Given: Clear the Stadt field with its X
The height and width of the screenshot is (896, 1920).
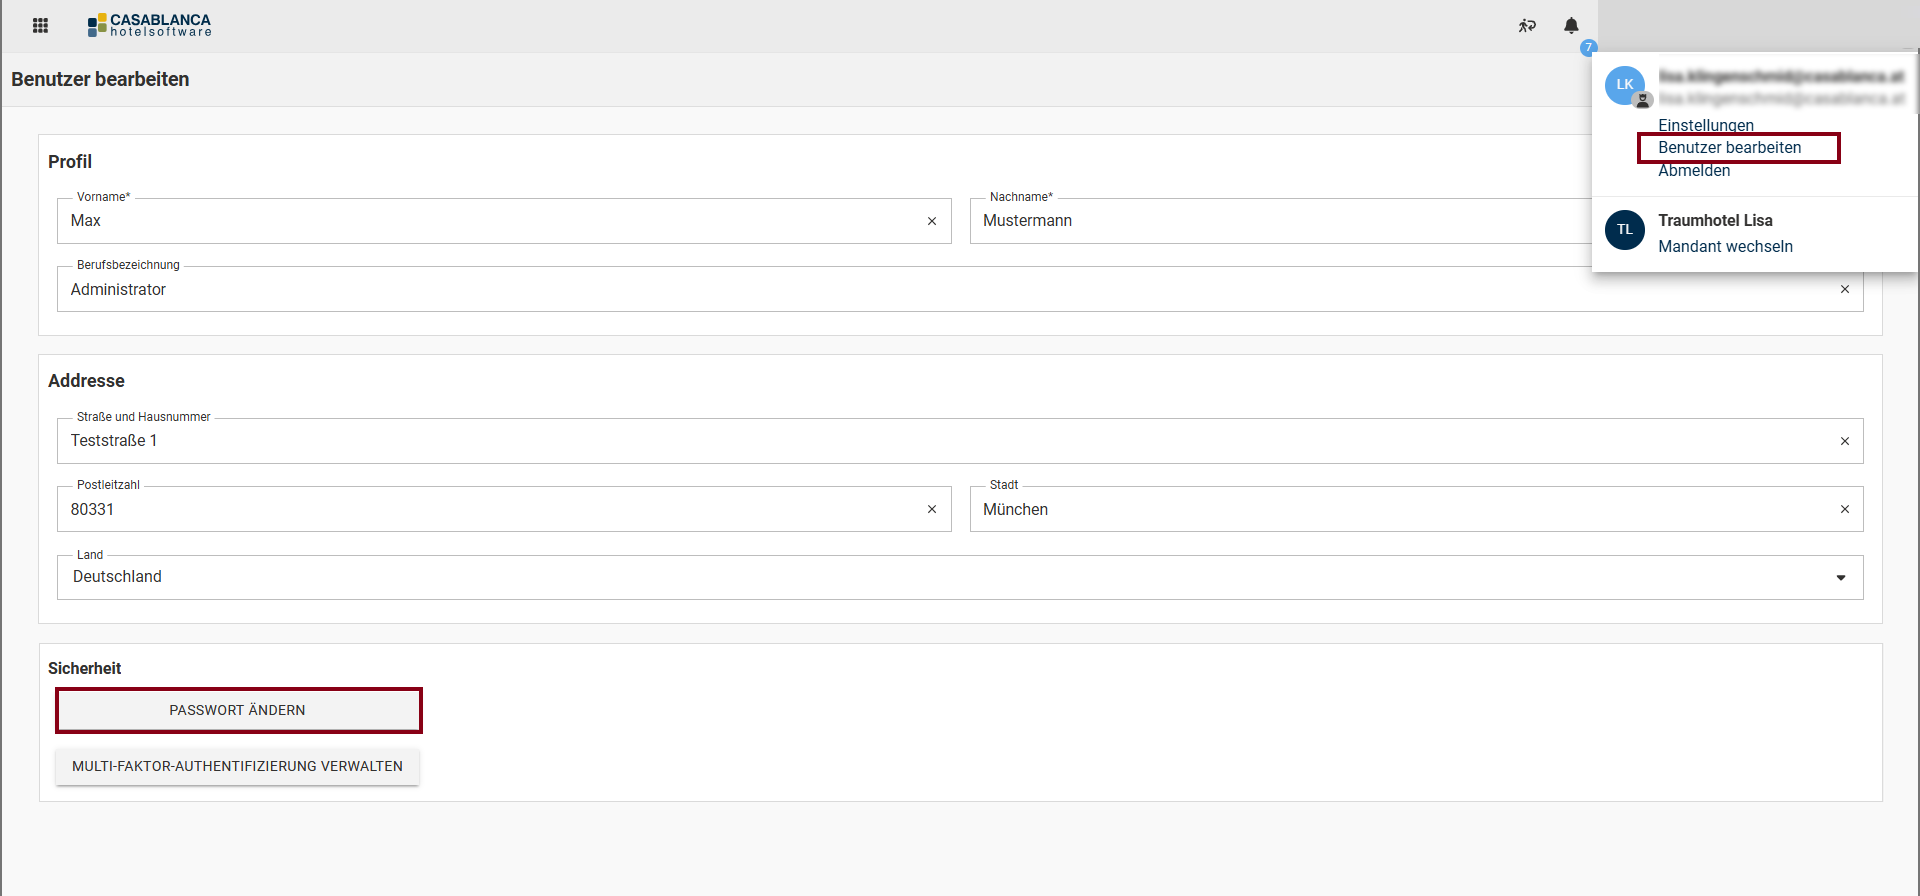Looking at the screenshot, I should (1845, 509).
